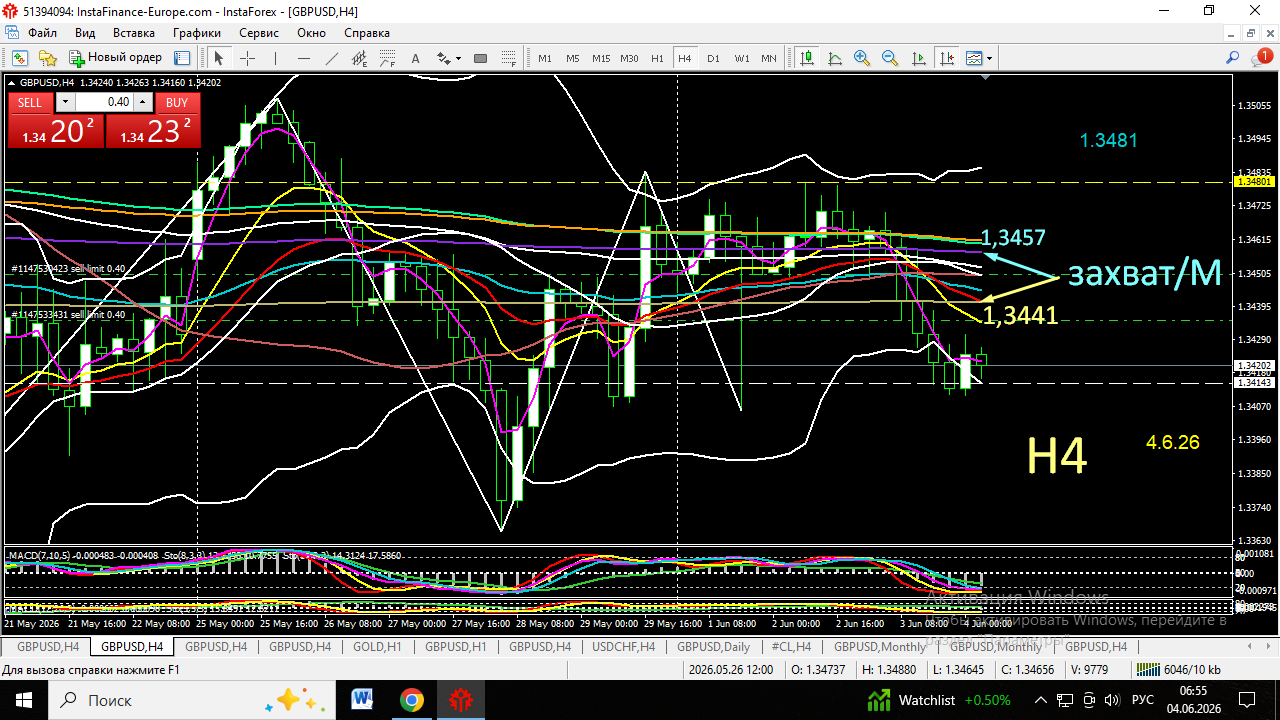Screen dimensions: 1280x720
Task: Switch timeframe to W1
Action: [x=742, y=58]
